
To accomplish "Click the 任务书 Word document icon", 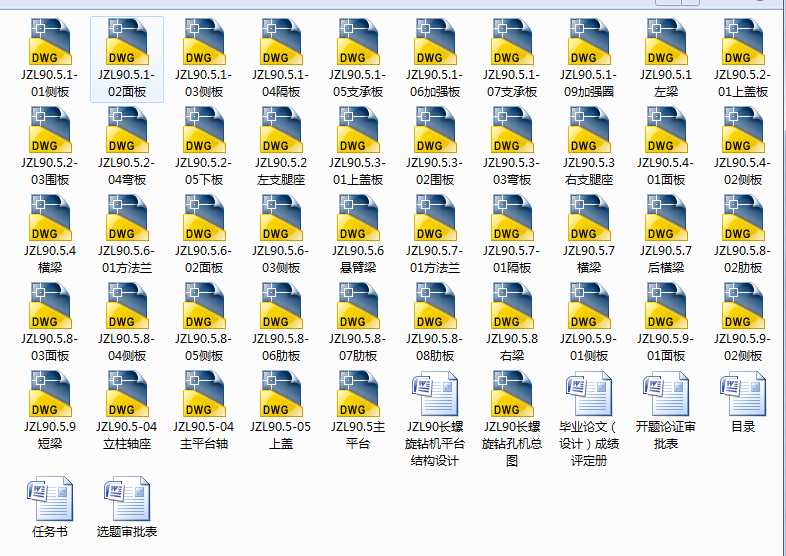I will [50, 499].
